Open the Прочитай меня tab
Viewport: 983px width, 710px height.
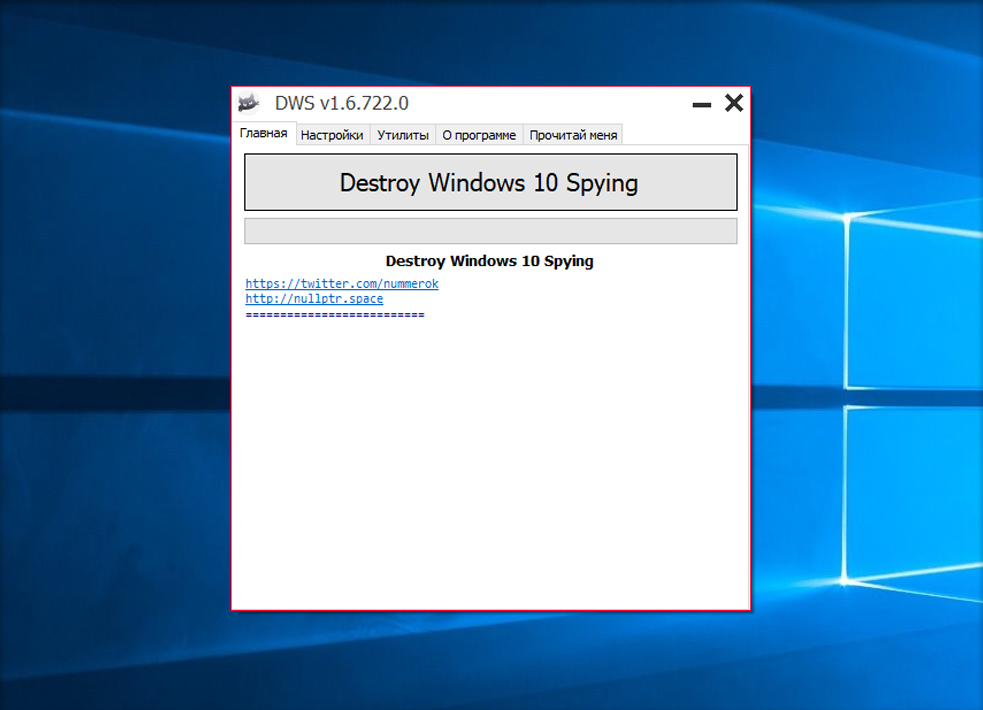coord(573,135)
